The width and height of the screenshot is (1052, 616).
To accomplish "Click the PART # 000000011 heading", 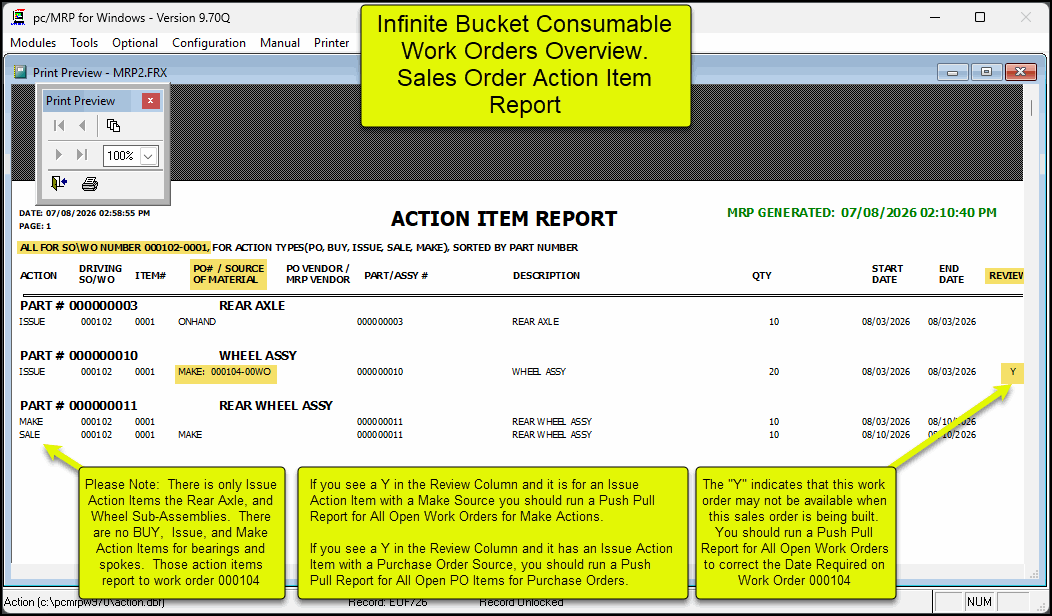I will [x=78, y=405].
